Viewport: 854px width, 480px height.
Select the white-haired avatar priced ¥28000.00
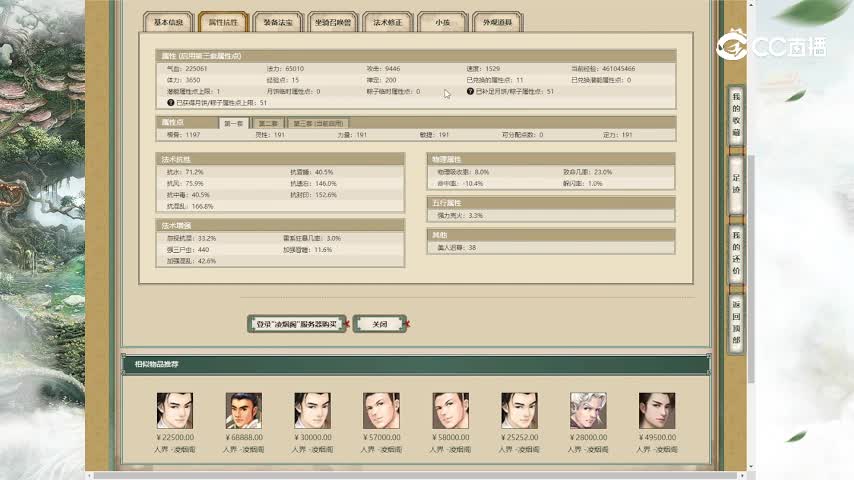click(588, 411)
